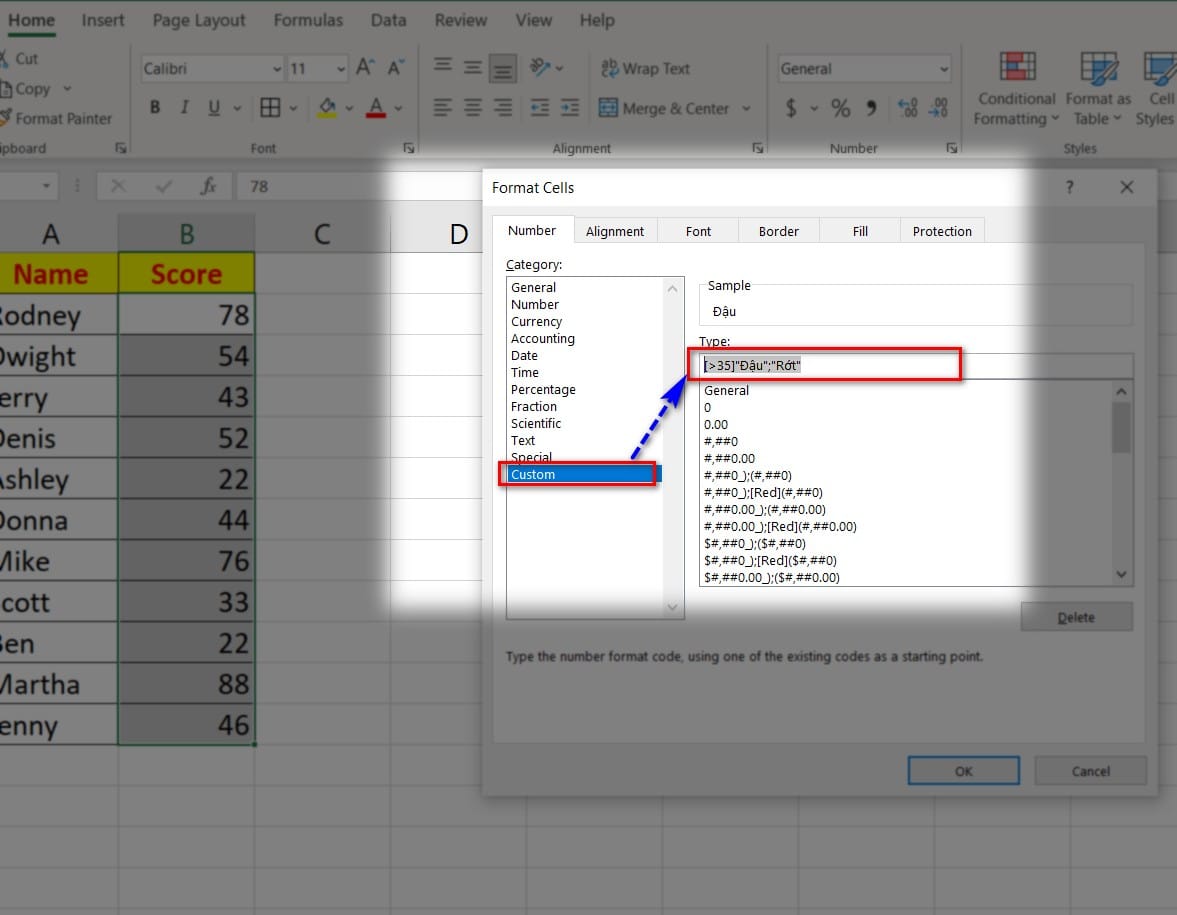This screenshot has width=1177, height=915.
Task: Click the Format Painter brush icon
Action: pyautogui.click(x=5, y=118)
